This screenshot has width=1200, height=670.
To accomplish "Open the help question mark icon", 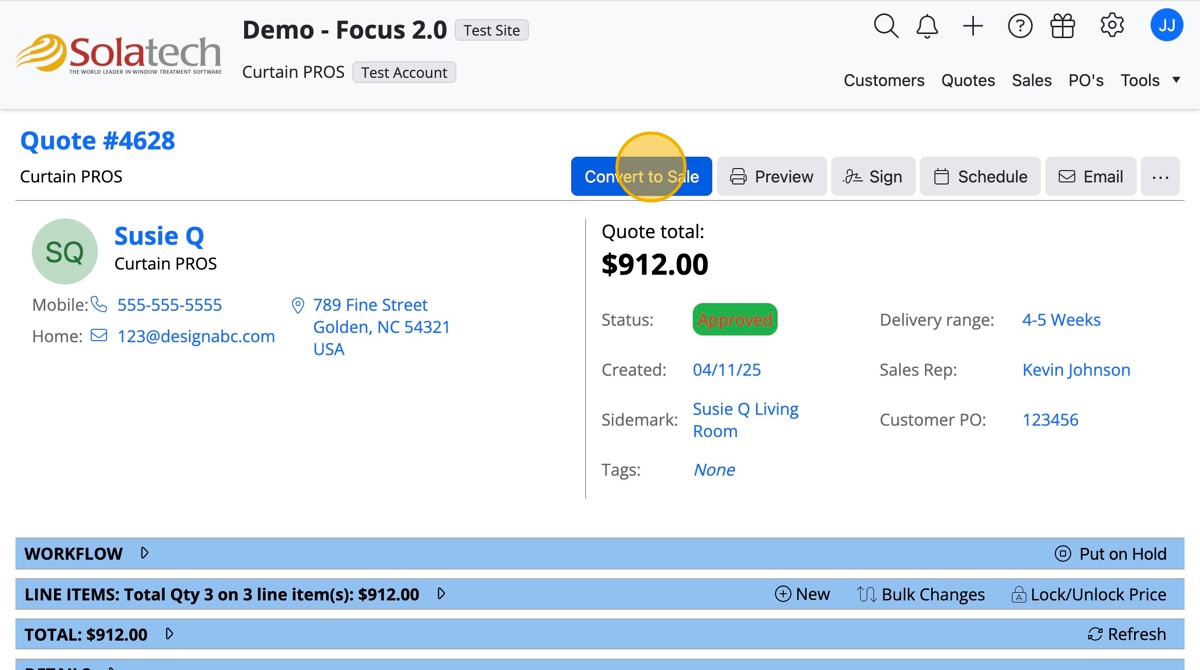I will (1020, 27).
